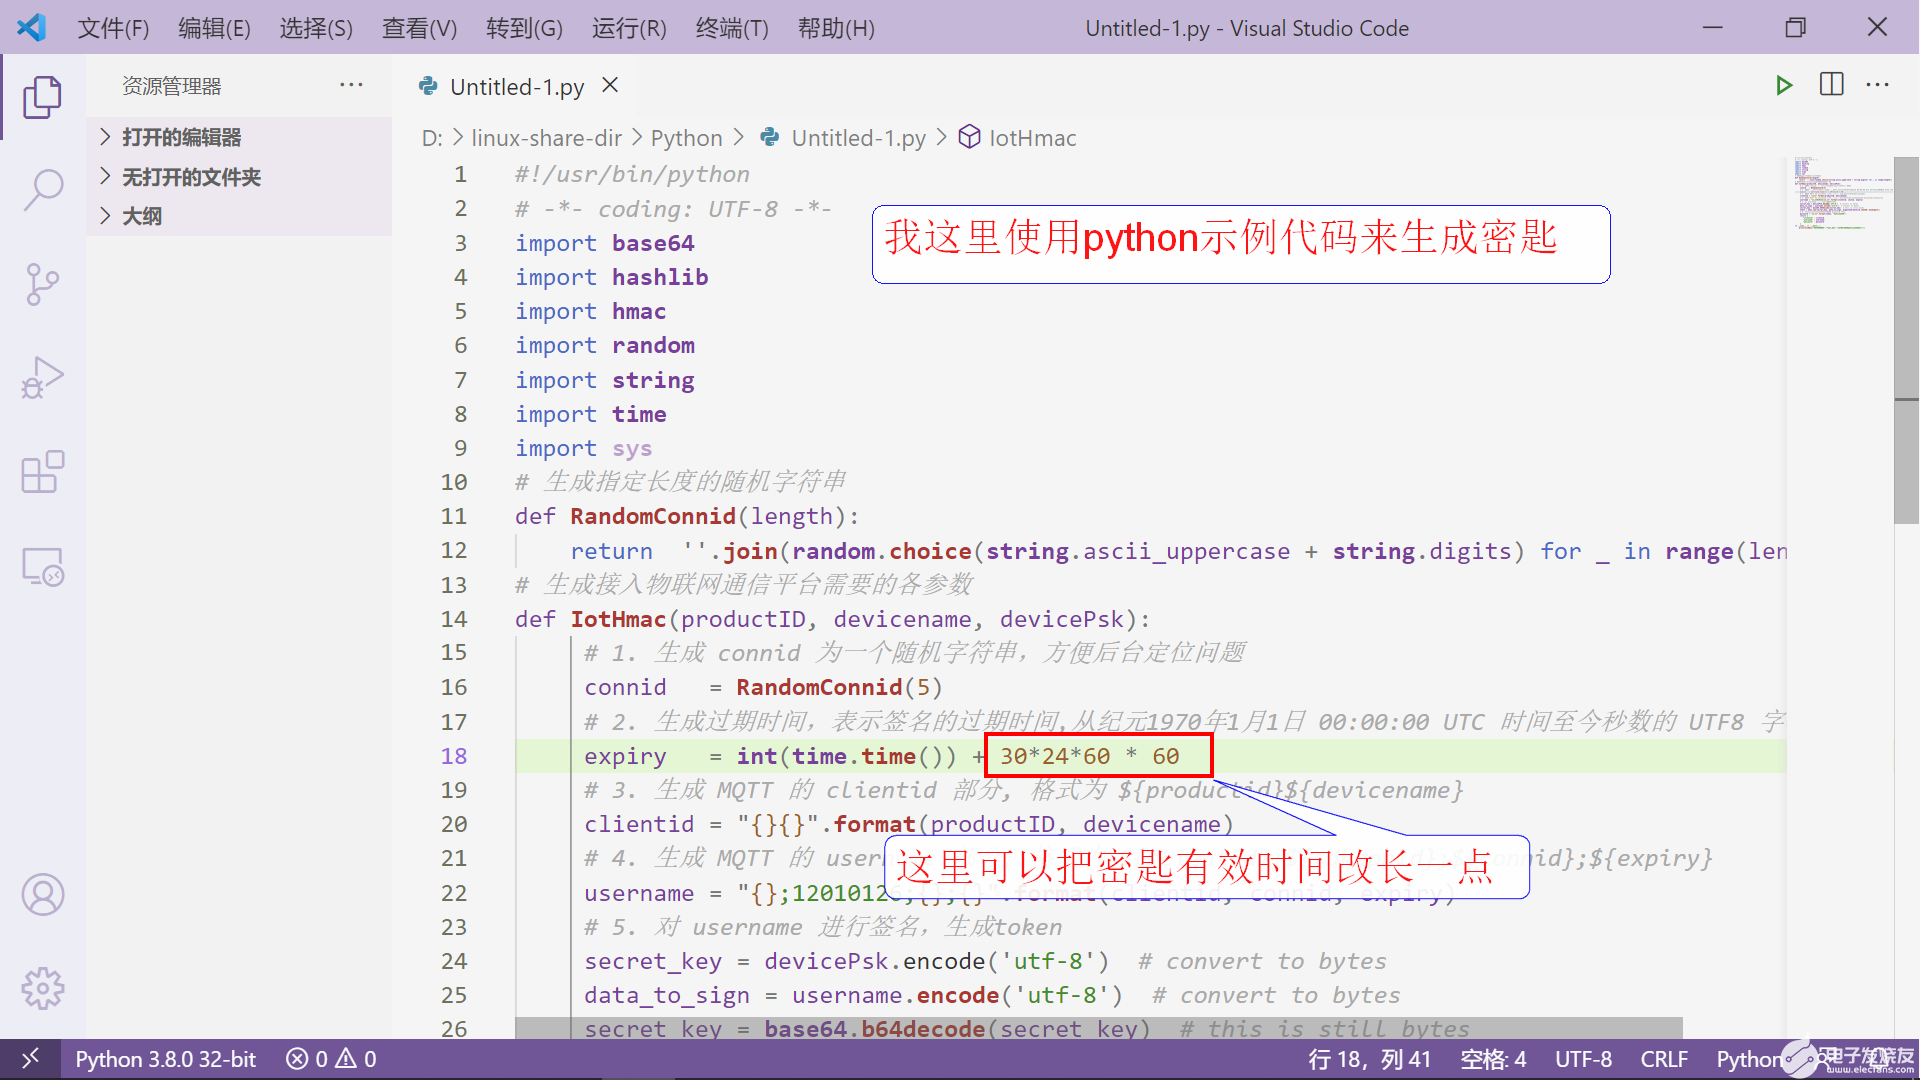The image size is (1920, 1080).
Task: Open the 转到(G) menu
Action: coord(524,28)
